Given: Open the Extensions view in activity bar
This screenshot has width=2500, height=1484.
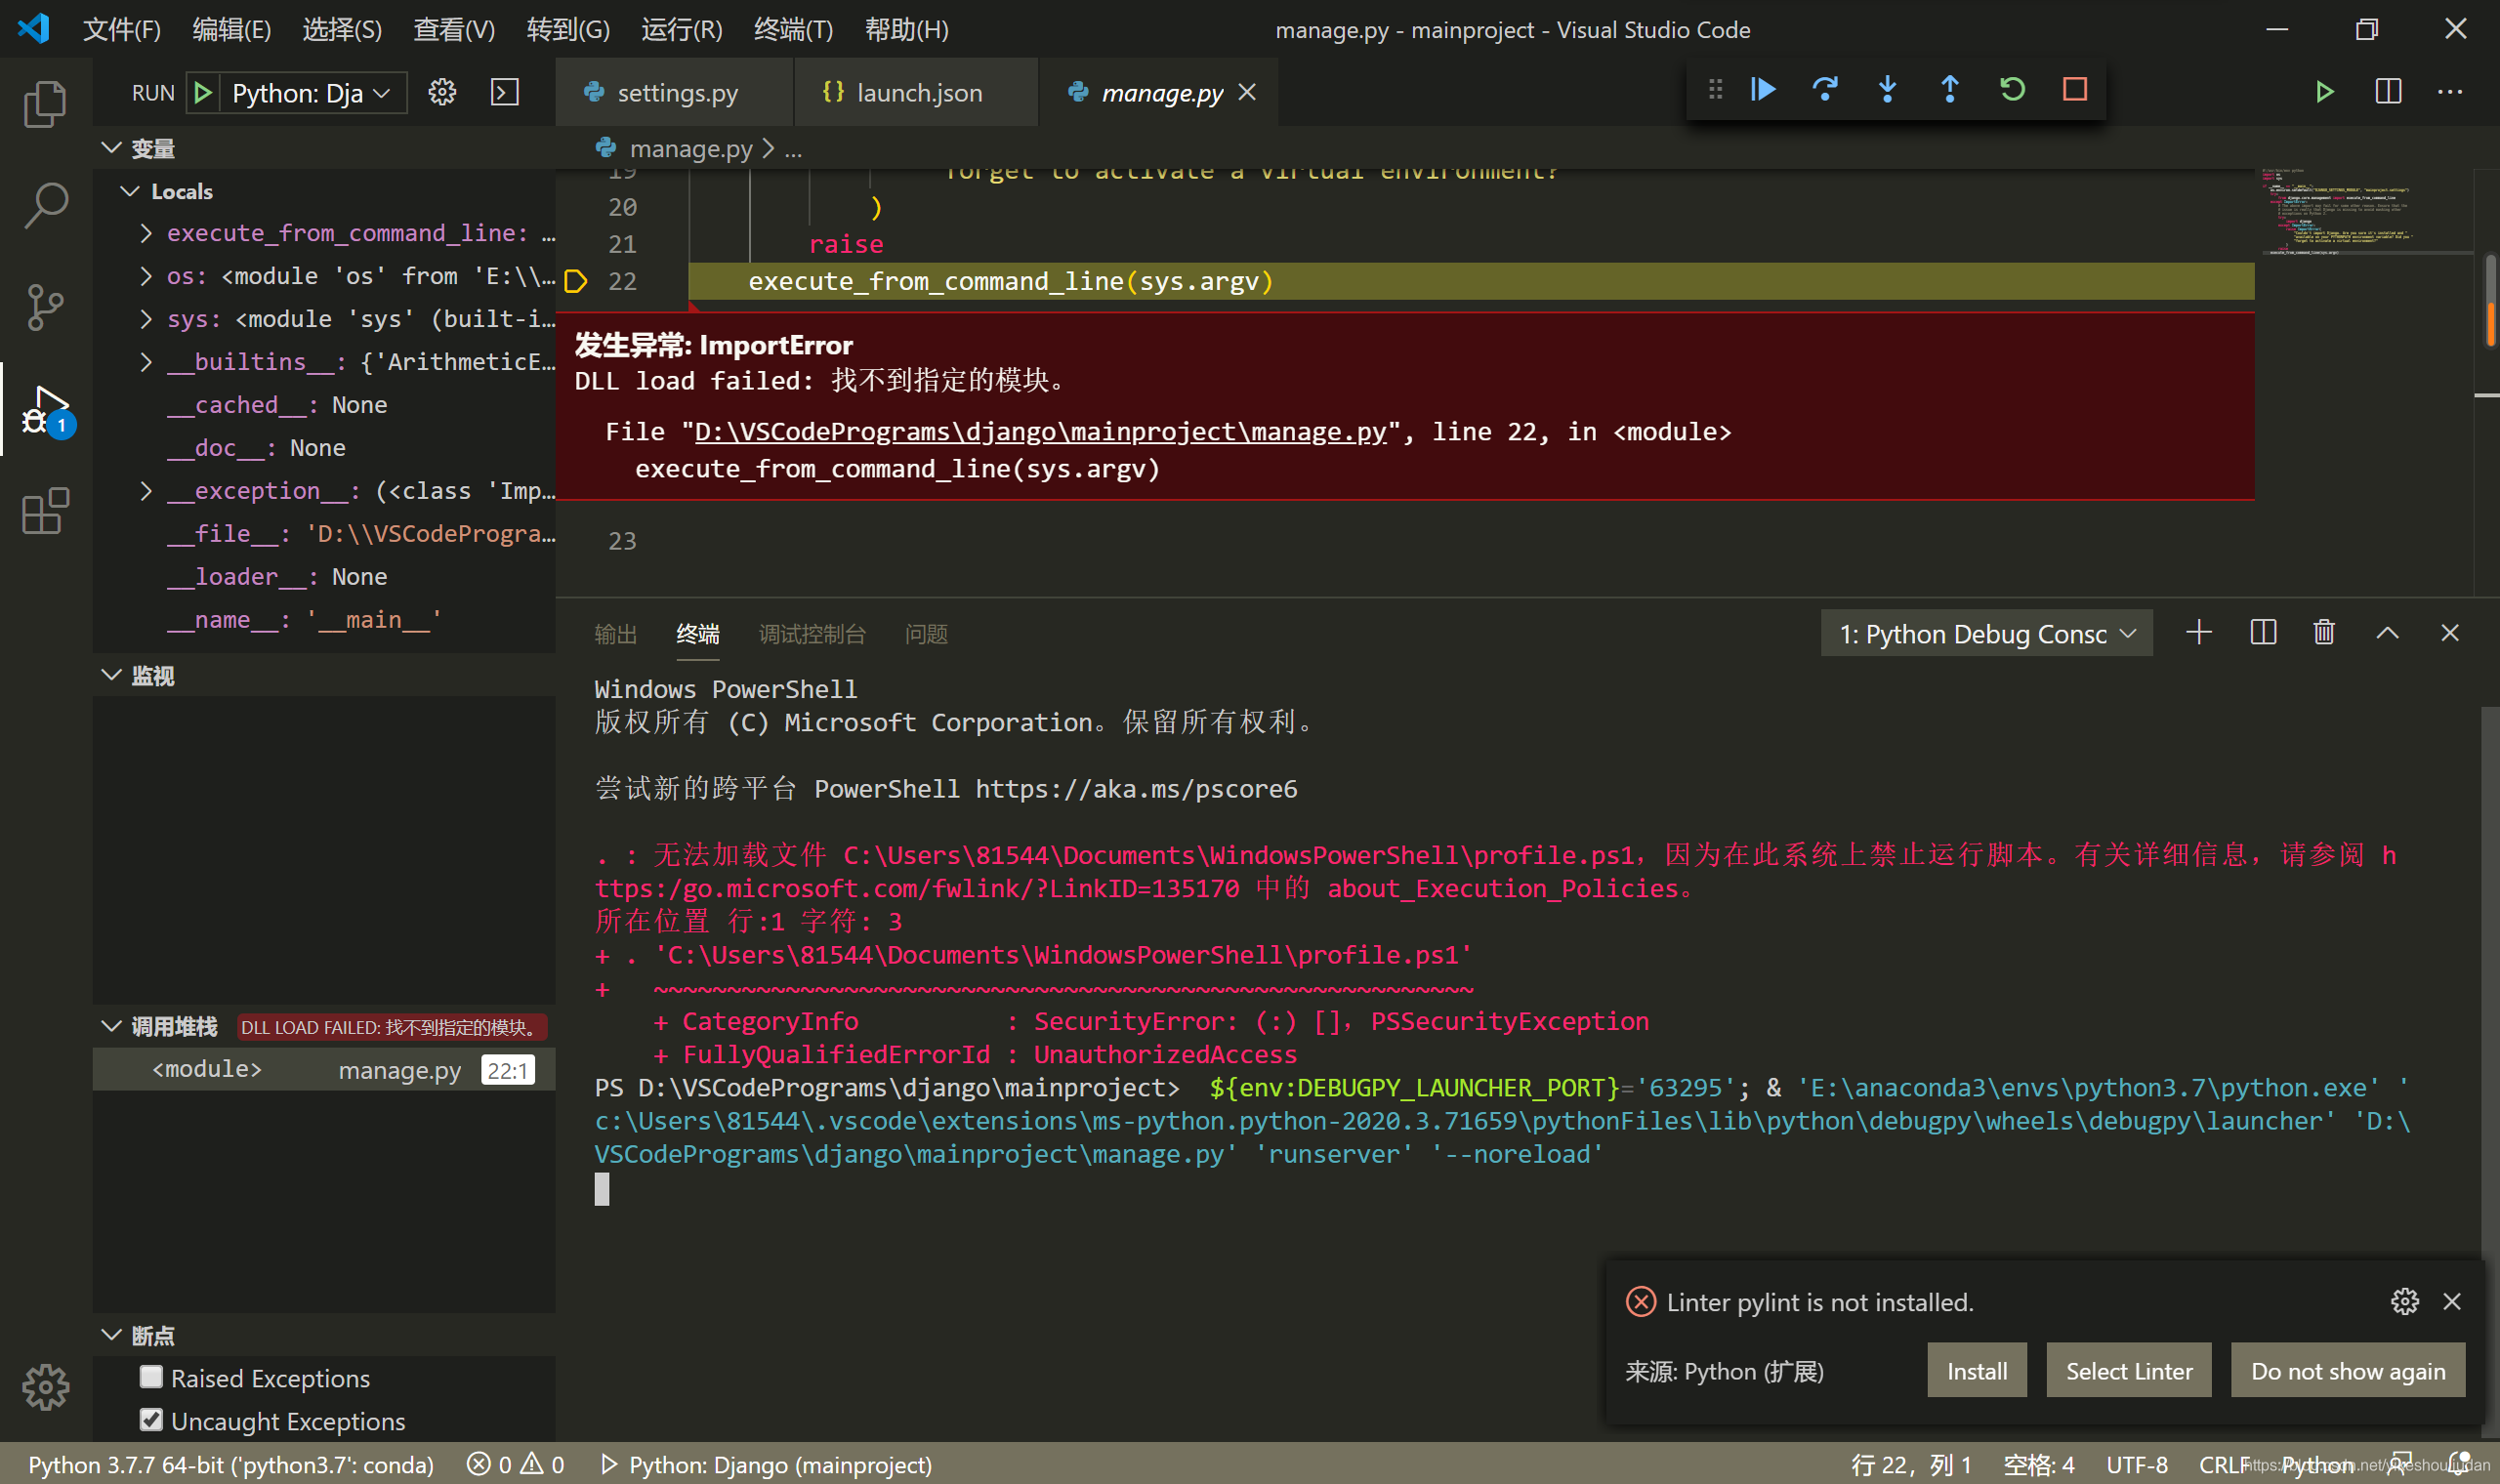Looking at the screenshot, I should (45, 512).
